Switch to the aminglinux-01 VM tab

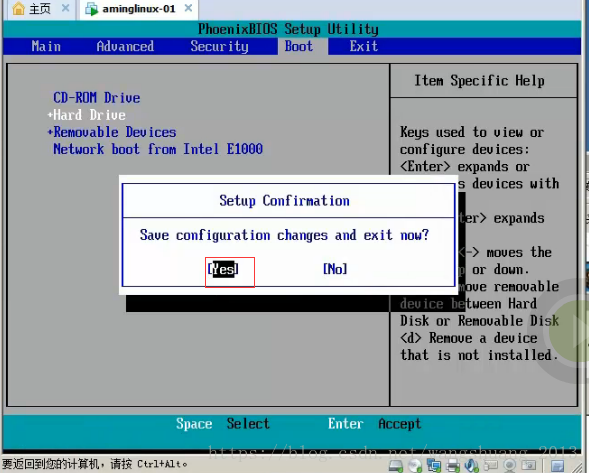tap(139, 9)
